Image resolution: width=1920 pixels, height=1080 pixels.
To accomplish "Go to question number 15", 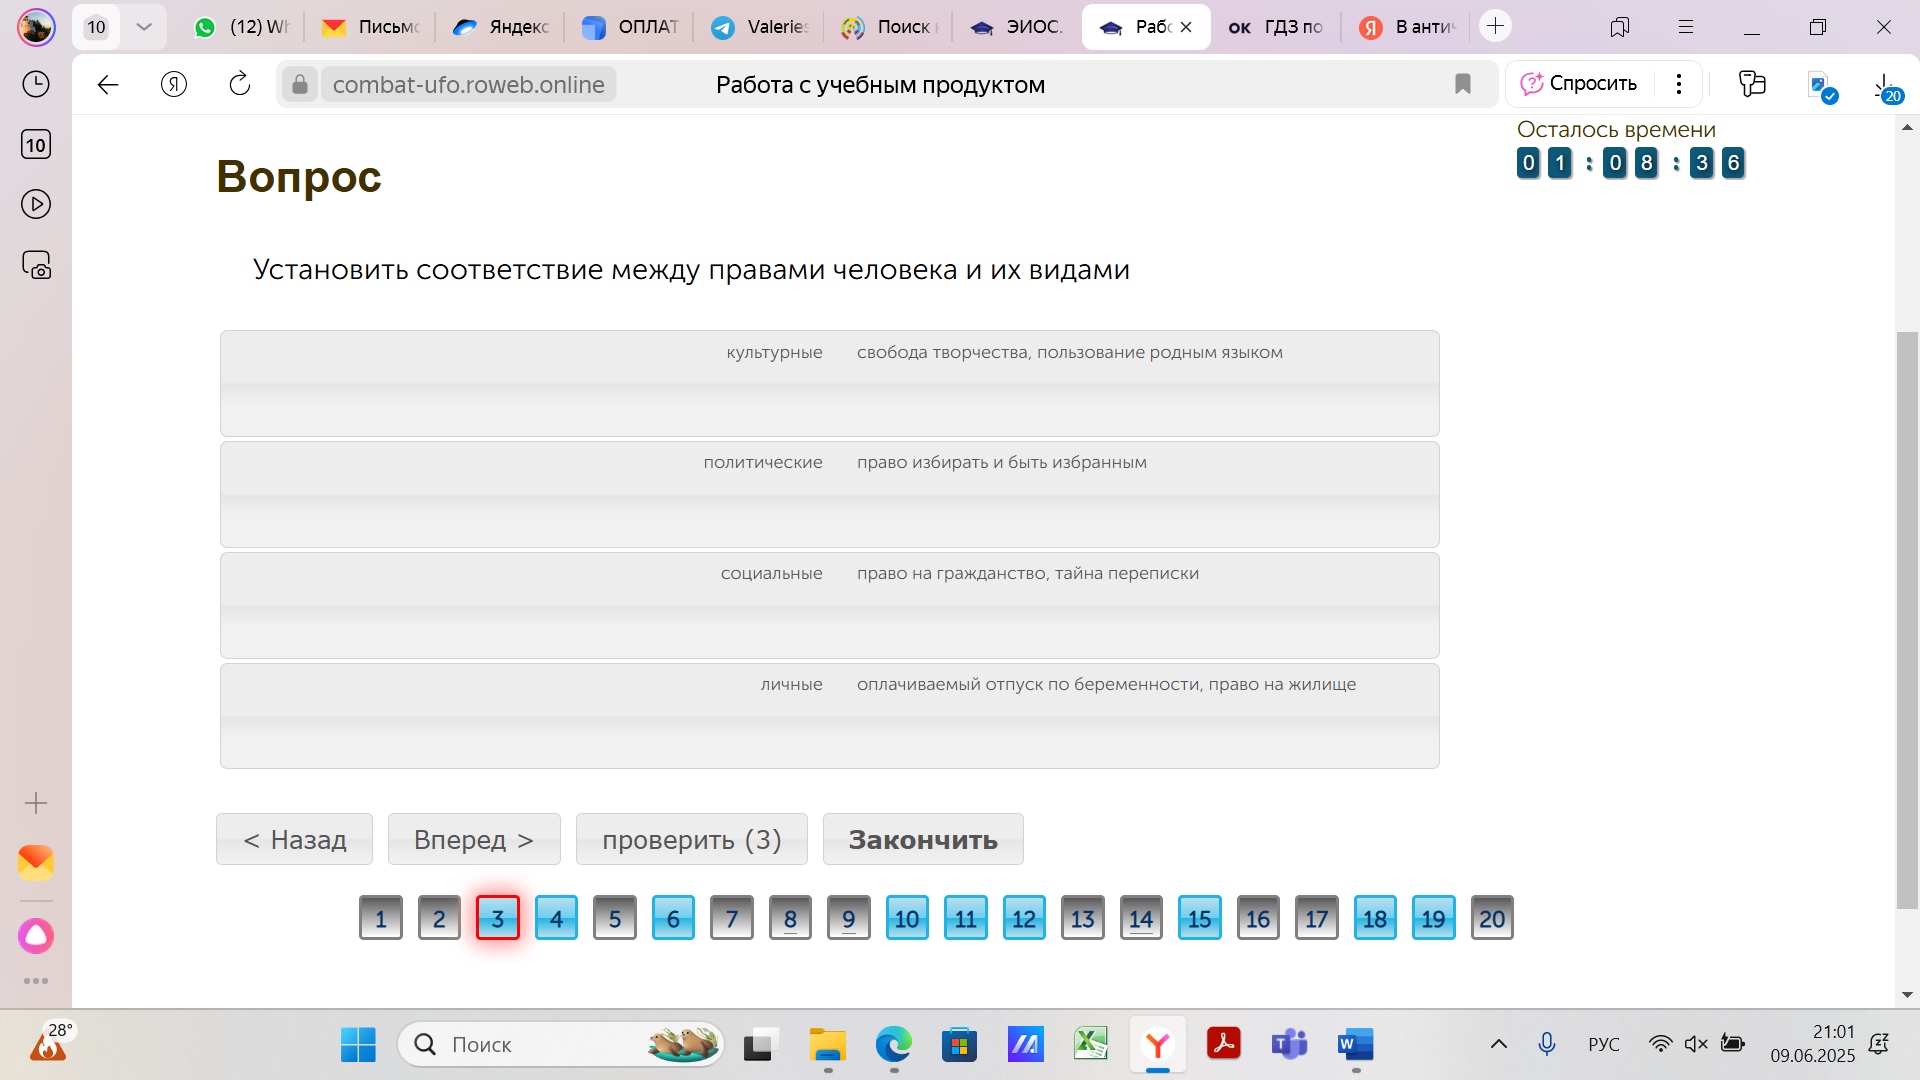I will (x=1199, y=918).
